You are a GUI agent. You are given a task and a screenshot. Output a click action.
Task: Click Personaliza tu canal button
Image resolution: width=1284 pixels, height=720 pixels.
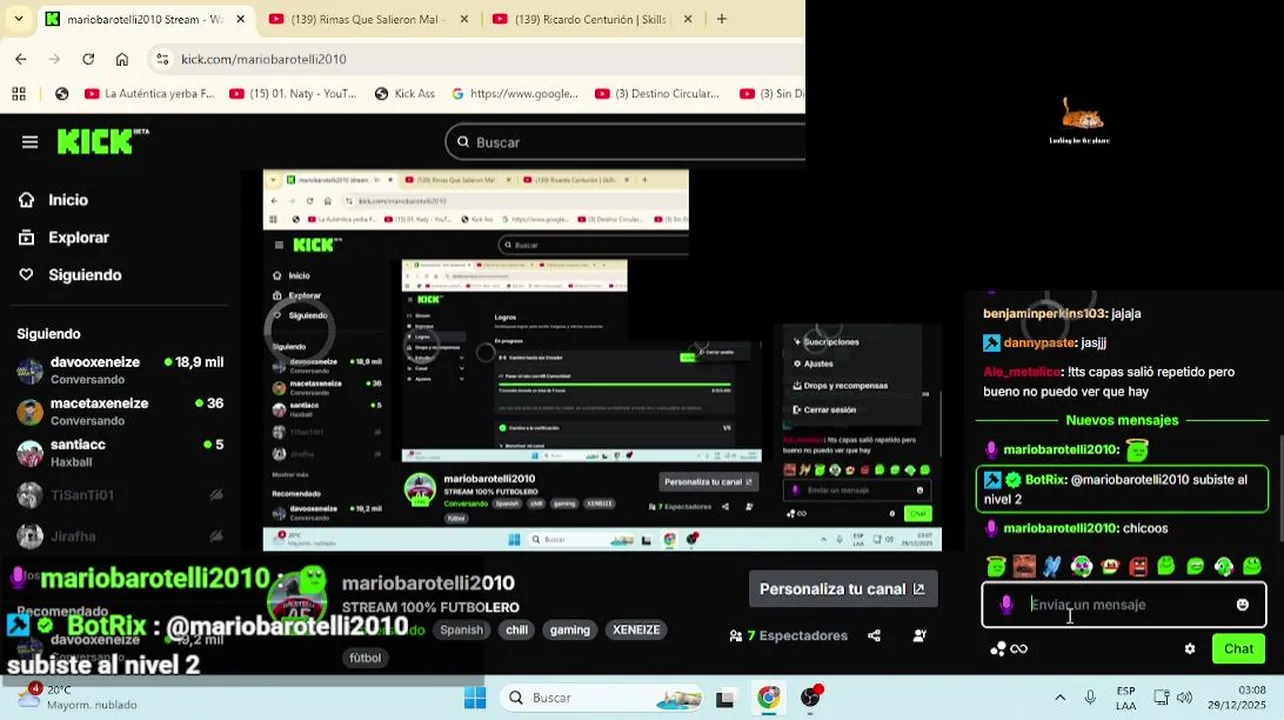pos(842,589)
